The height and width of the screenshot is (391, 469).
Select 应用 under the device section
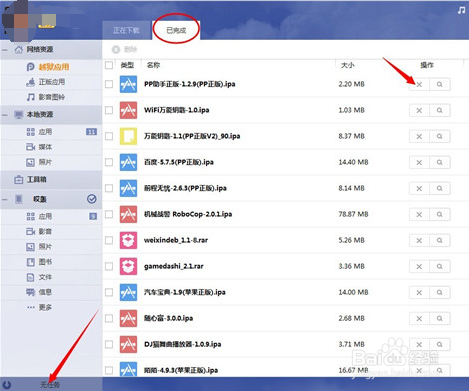pyautogui.click(x=39, y=216)
